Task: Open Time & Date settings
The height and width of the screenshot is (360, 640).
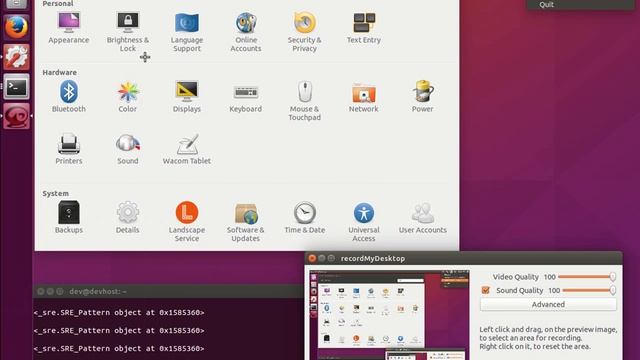Action: (304, 217)
